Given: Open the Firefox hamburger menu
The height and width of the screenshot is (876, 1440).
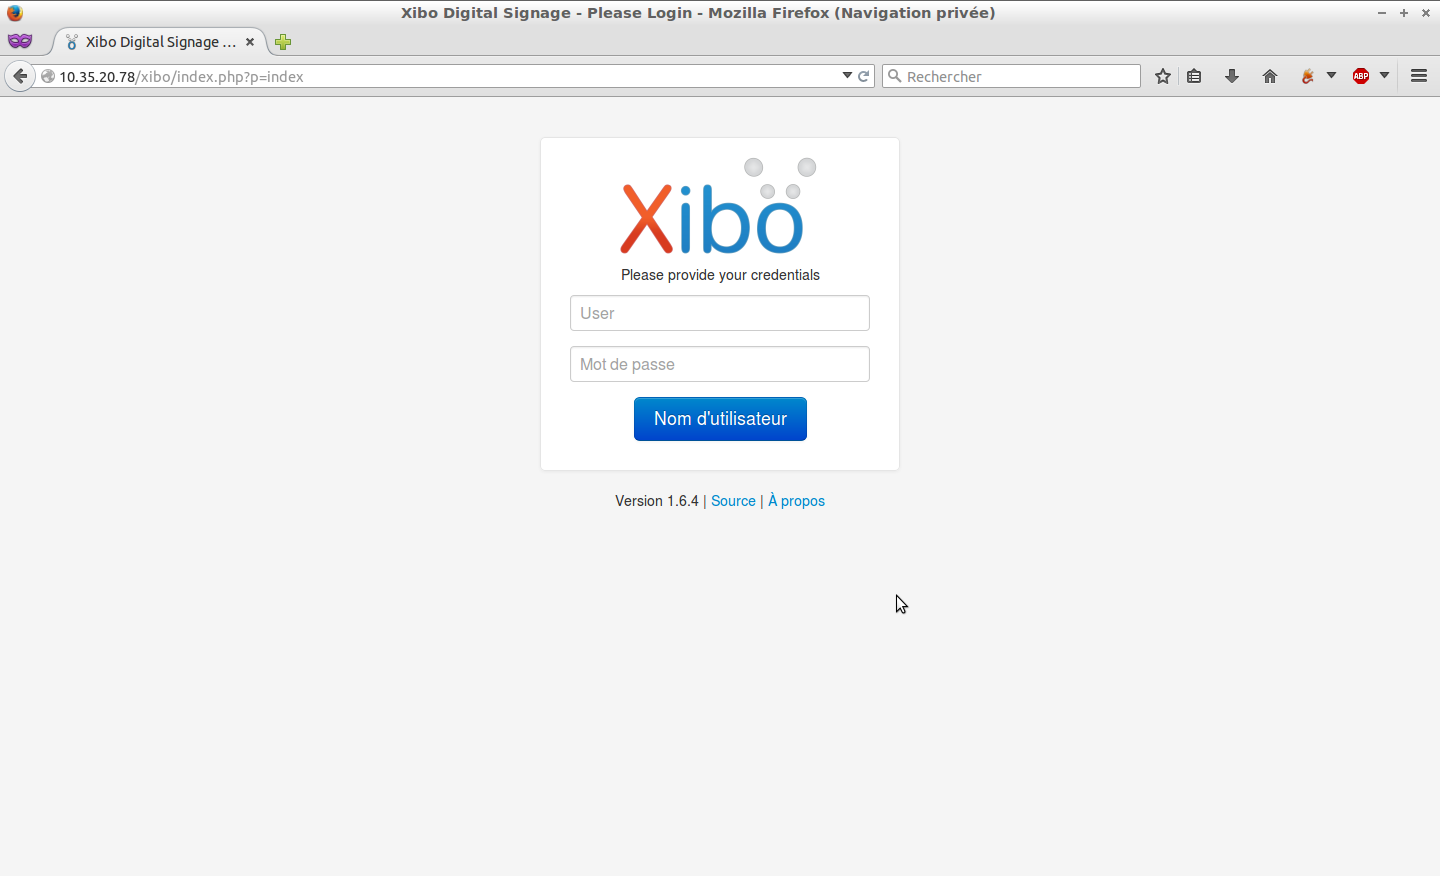Looking at the screenshot, I should 1418,76.
